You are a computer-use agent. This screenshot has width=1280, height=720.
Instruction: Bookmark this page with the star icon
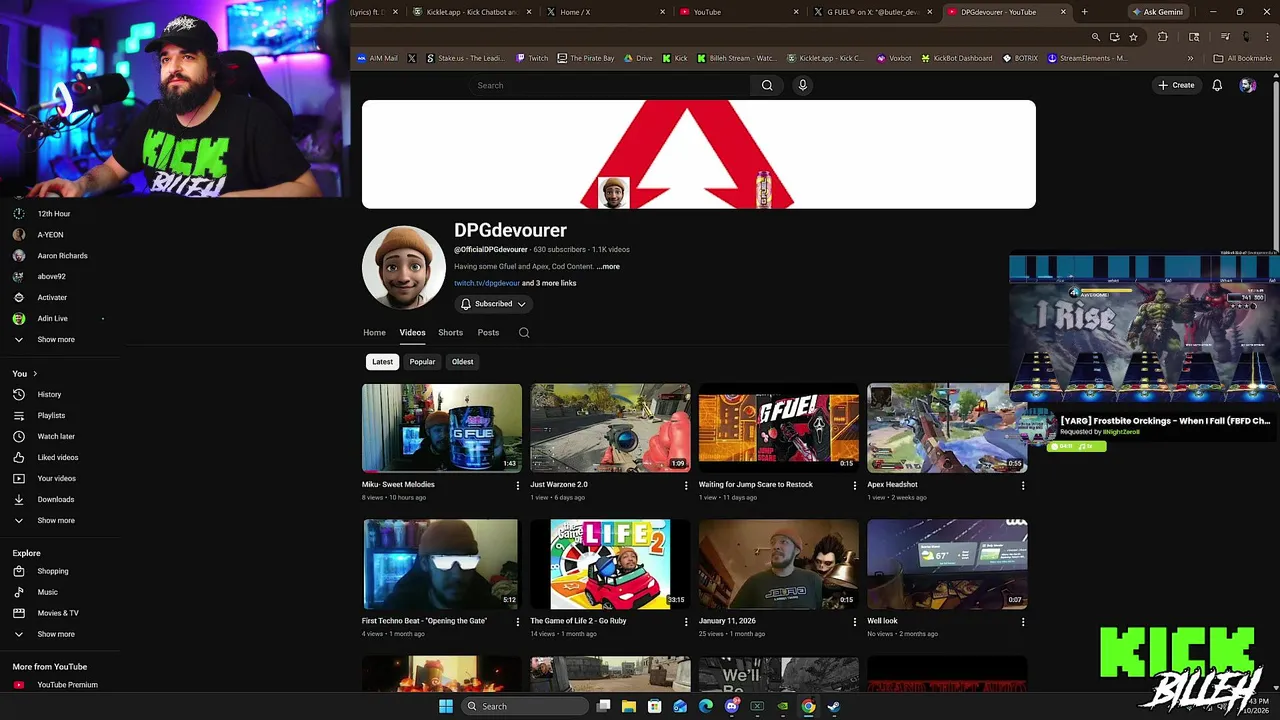(x=1133, y=37)
